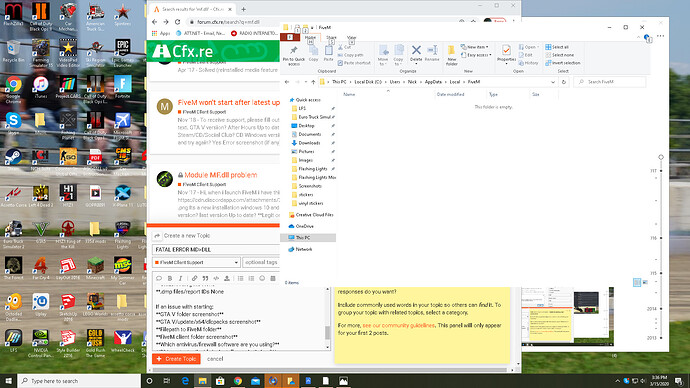Screen dimensions: 690x388
Task: Insert hyperlink in forum post editor
Action: (194, 278)
